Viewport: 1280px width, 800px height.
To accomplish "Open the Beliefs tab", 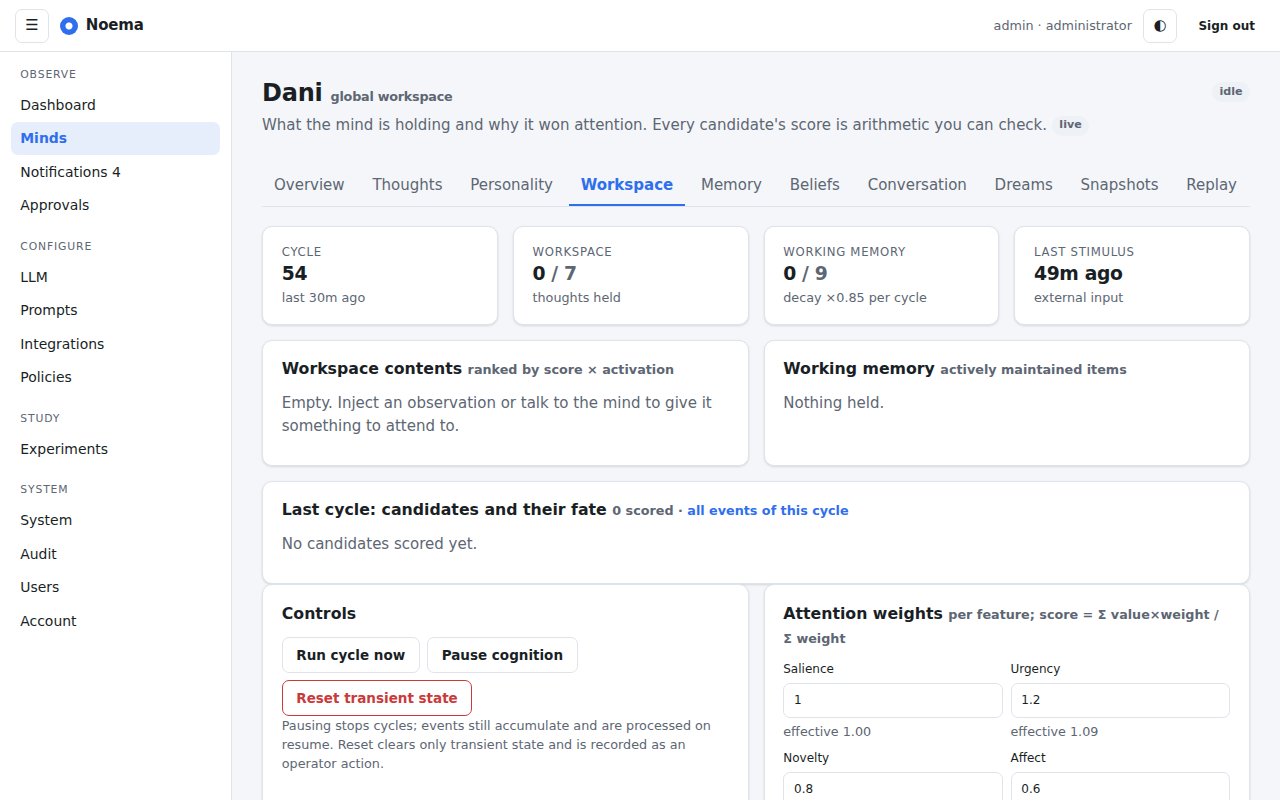I will point(815,185).
